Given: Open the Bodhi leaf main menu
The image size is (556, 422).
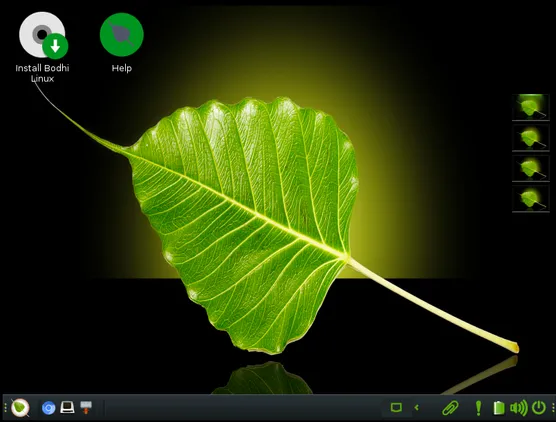Looking at the screenshot, I should point(20,407).
